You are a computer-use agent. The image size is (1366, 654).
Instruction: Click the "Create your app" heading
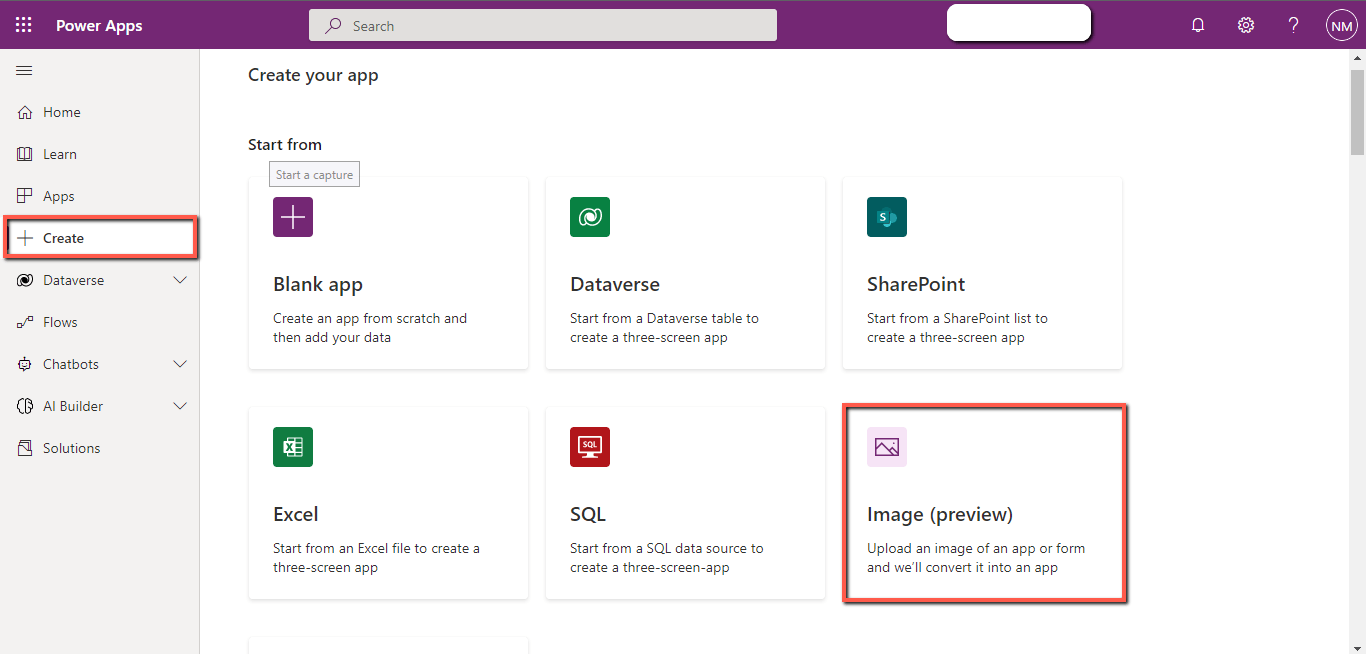(313, 75)
